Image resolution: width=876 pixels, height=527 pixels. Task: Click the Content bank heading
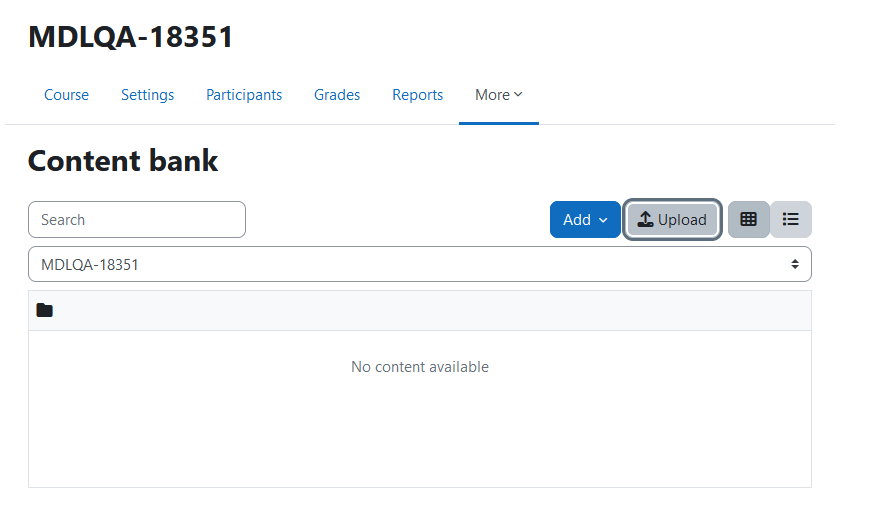123,161
